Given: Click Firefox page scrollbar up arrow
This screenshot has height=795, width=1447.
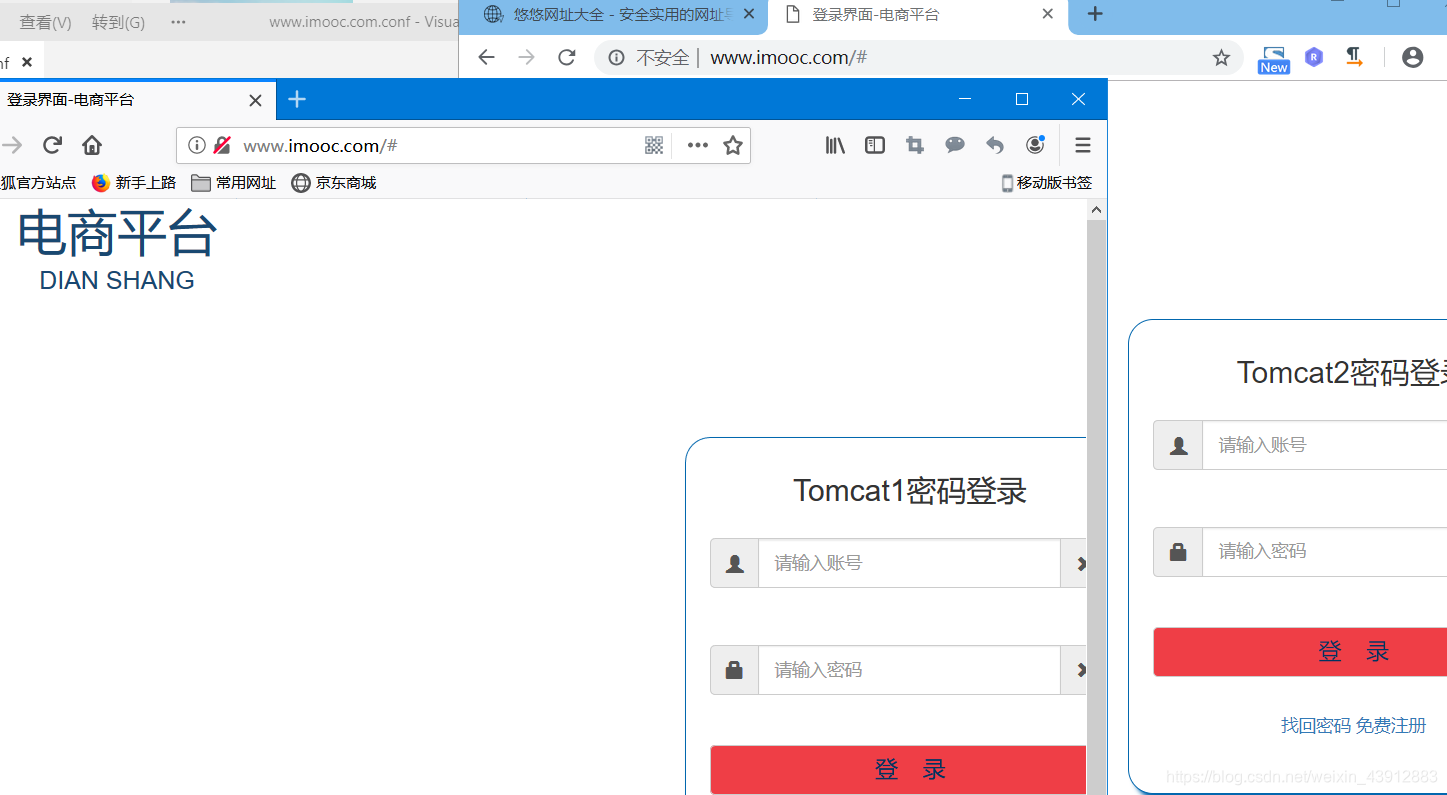Looking at the screenshot, I should point(1096,210).
